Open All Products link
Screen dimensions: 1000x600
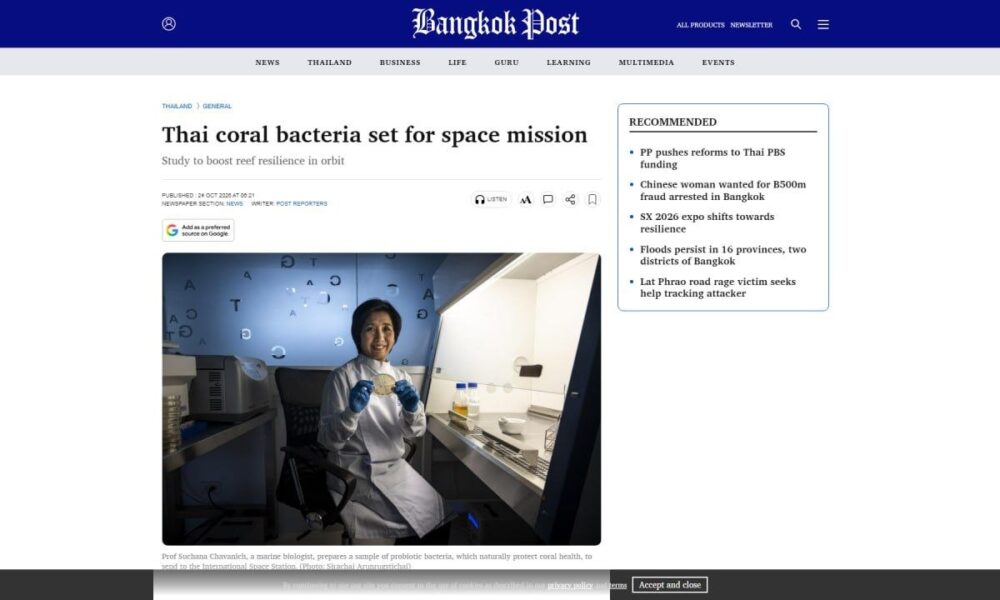tap(700, 25)
